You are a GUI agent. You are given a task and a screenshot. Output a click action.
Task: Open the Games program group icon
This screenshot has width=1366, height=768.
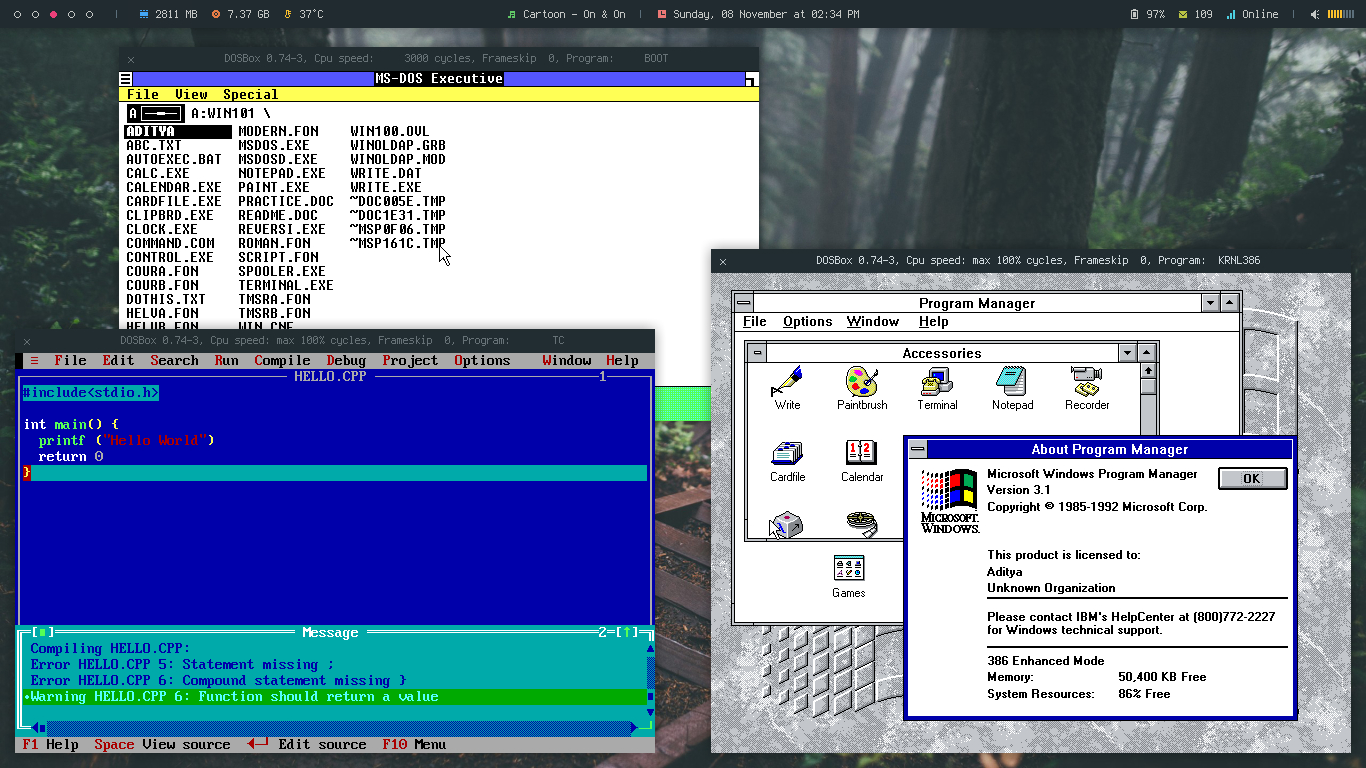coord(848,568)
